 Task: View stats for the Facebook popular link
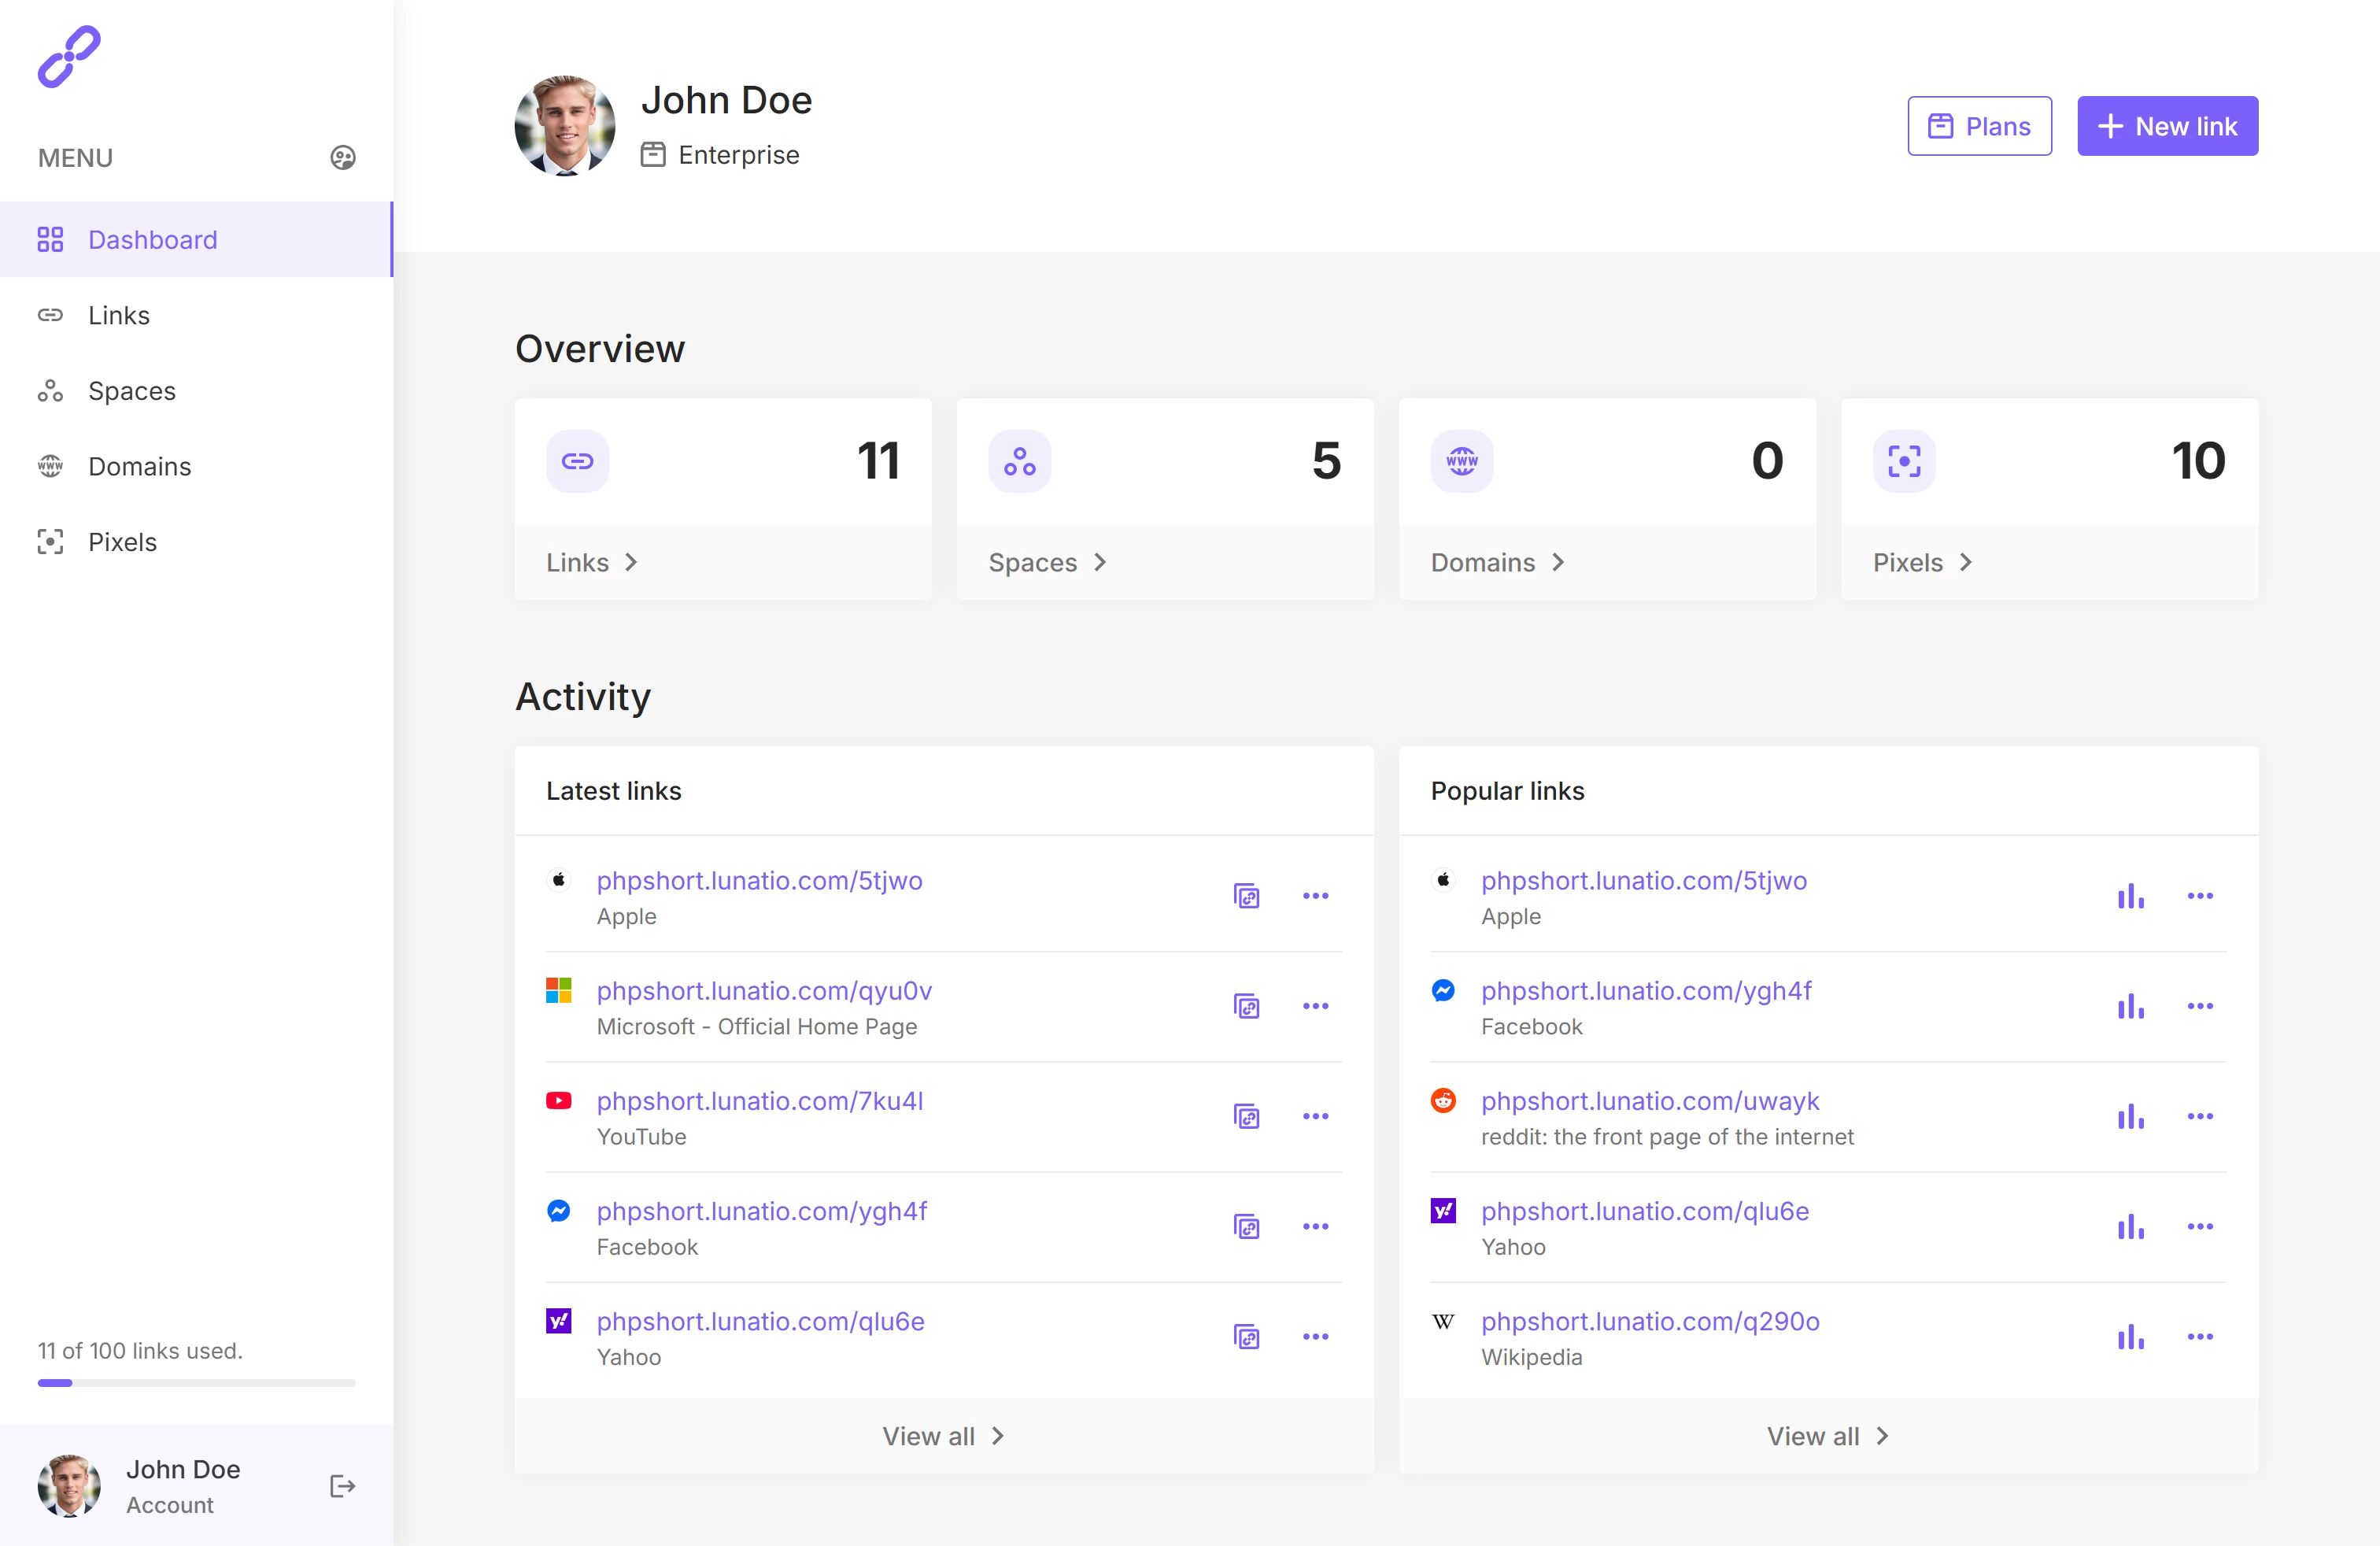point(2130,1006)
